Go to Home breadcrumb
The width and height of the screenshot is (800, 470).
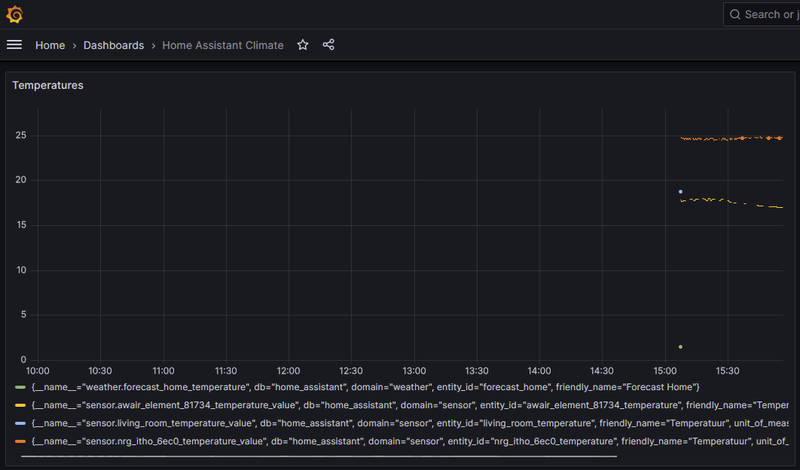click(50, 45)
